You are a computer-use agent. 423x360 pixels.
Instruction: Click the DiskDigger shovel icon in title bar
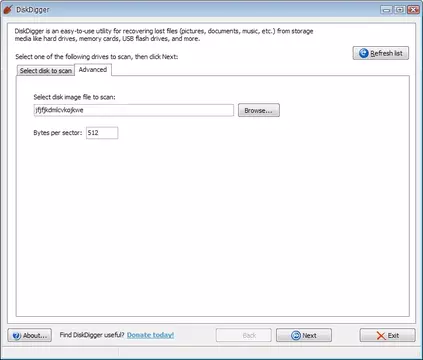[x=8, y=9]
